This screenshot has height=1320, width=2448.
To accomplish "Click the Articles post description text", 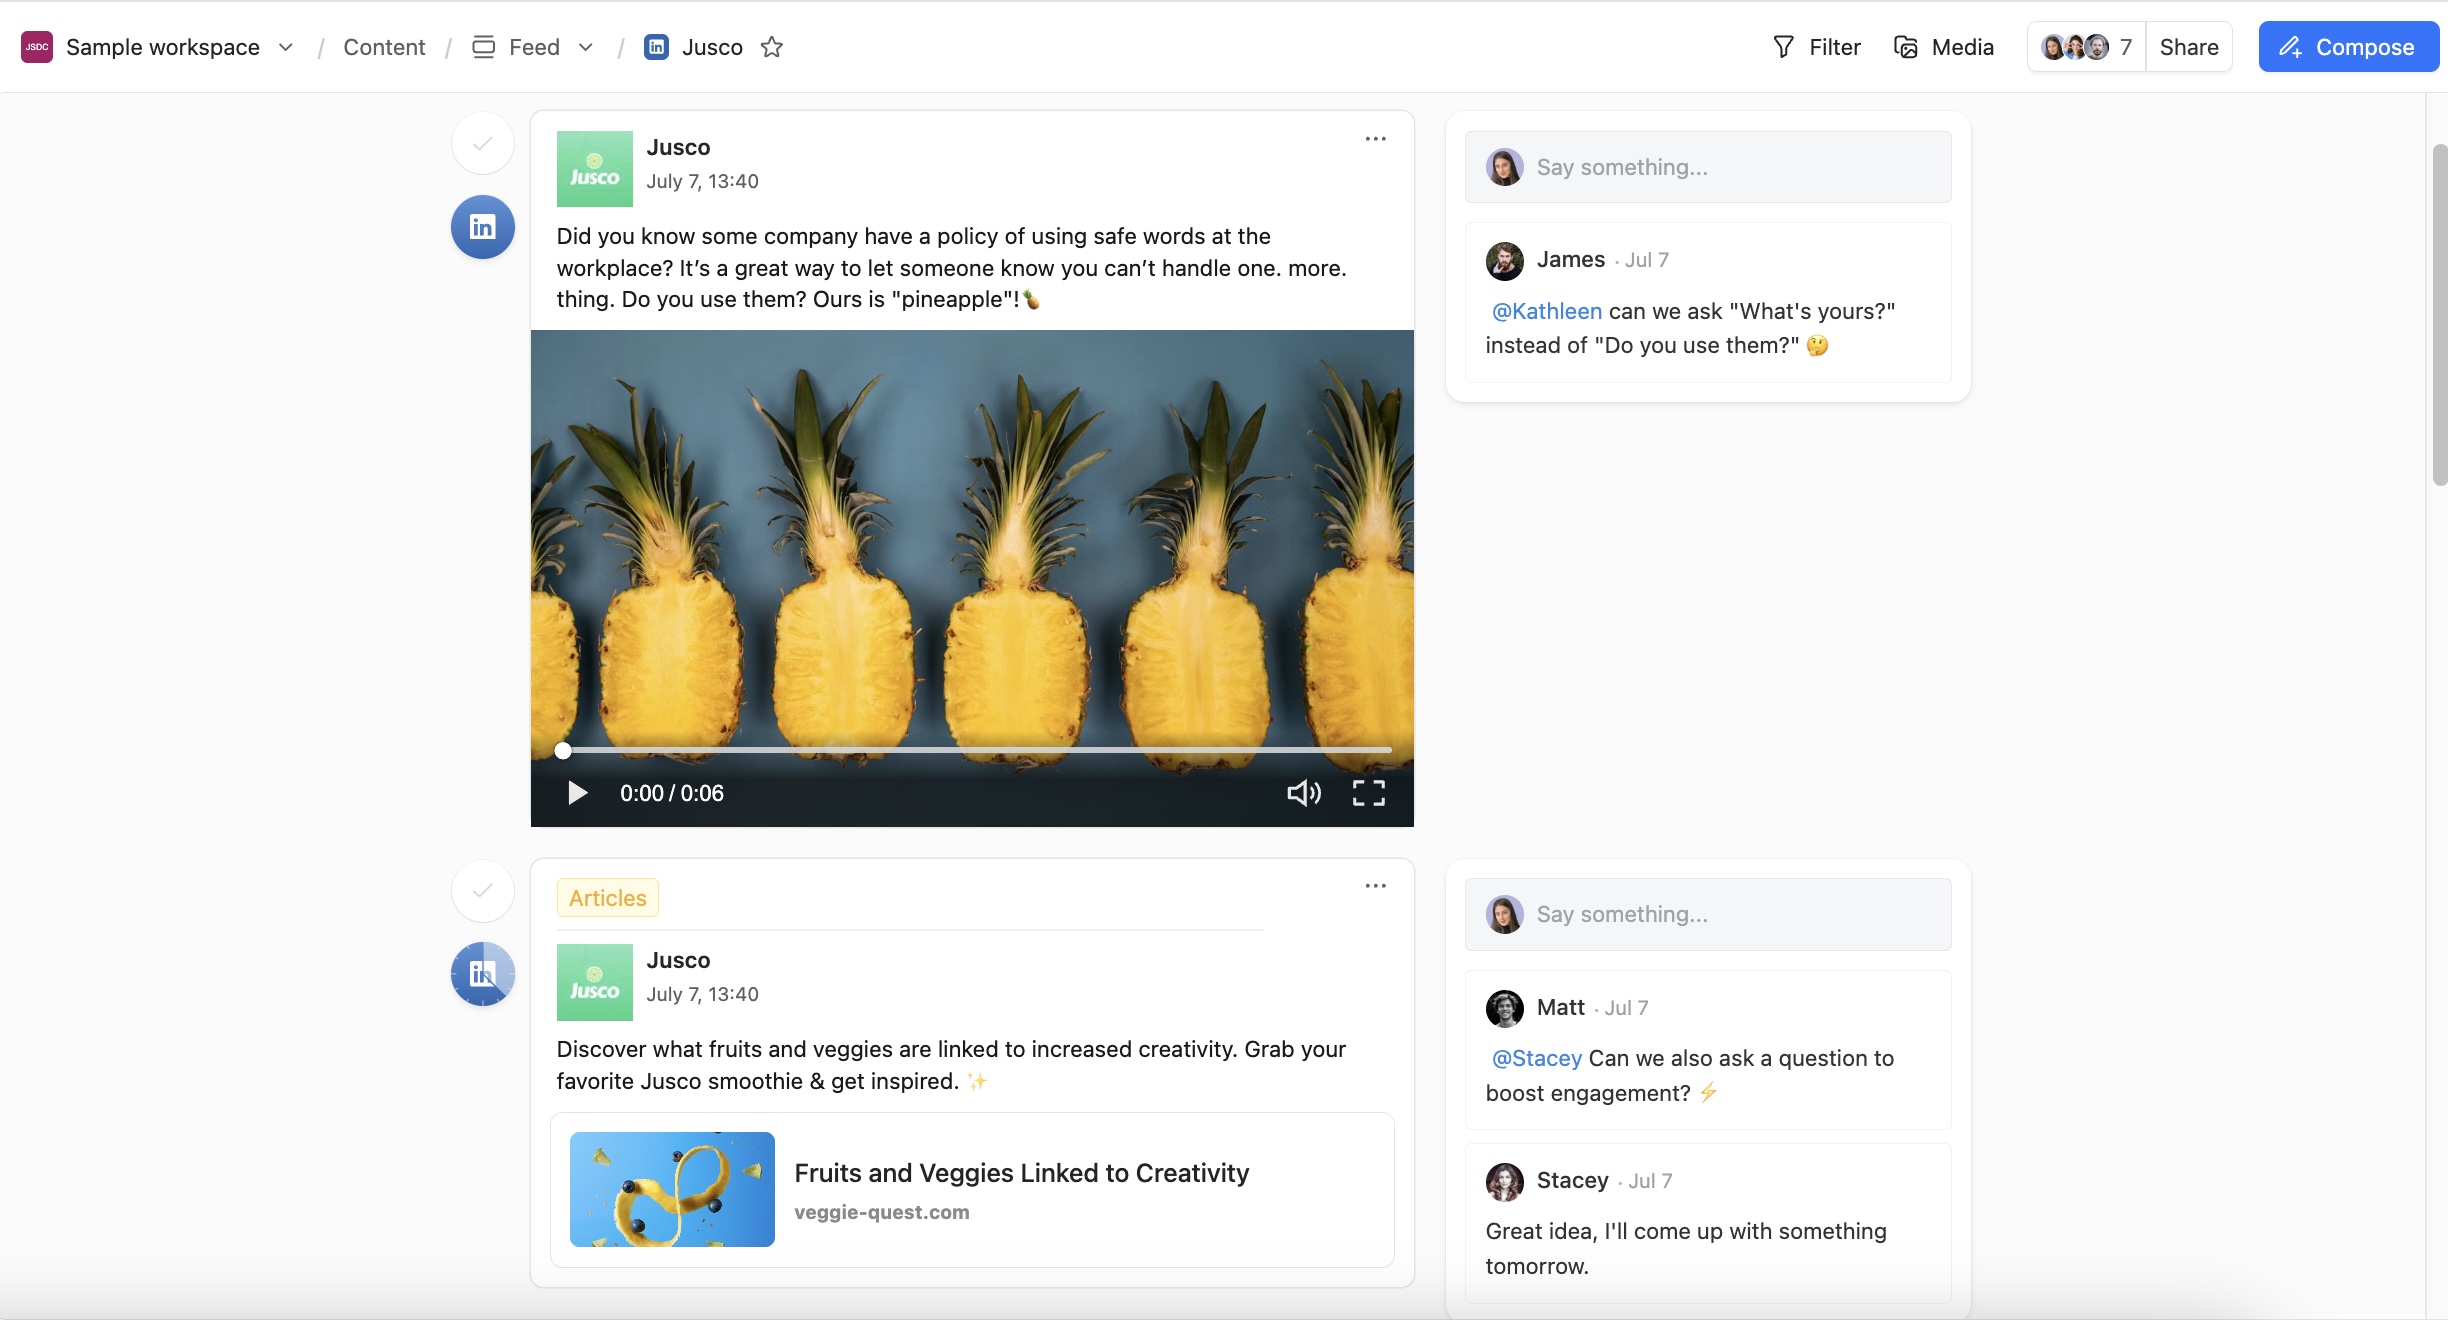I will click(951, 1065).
